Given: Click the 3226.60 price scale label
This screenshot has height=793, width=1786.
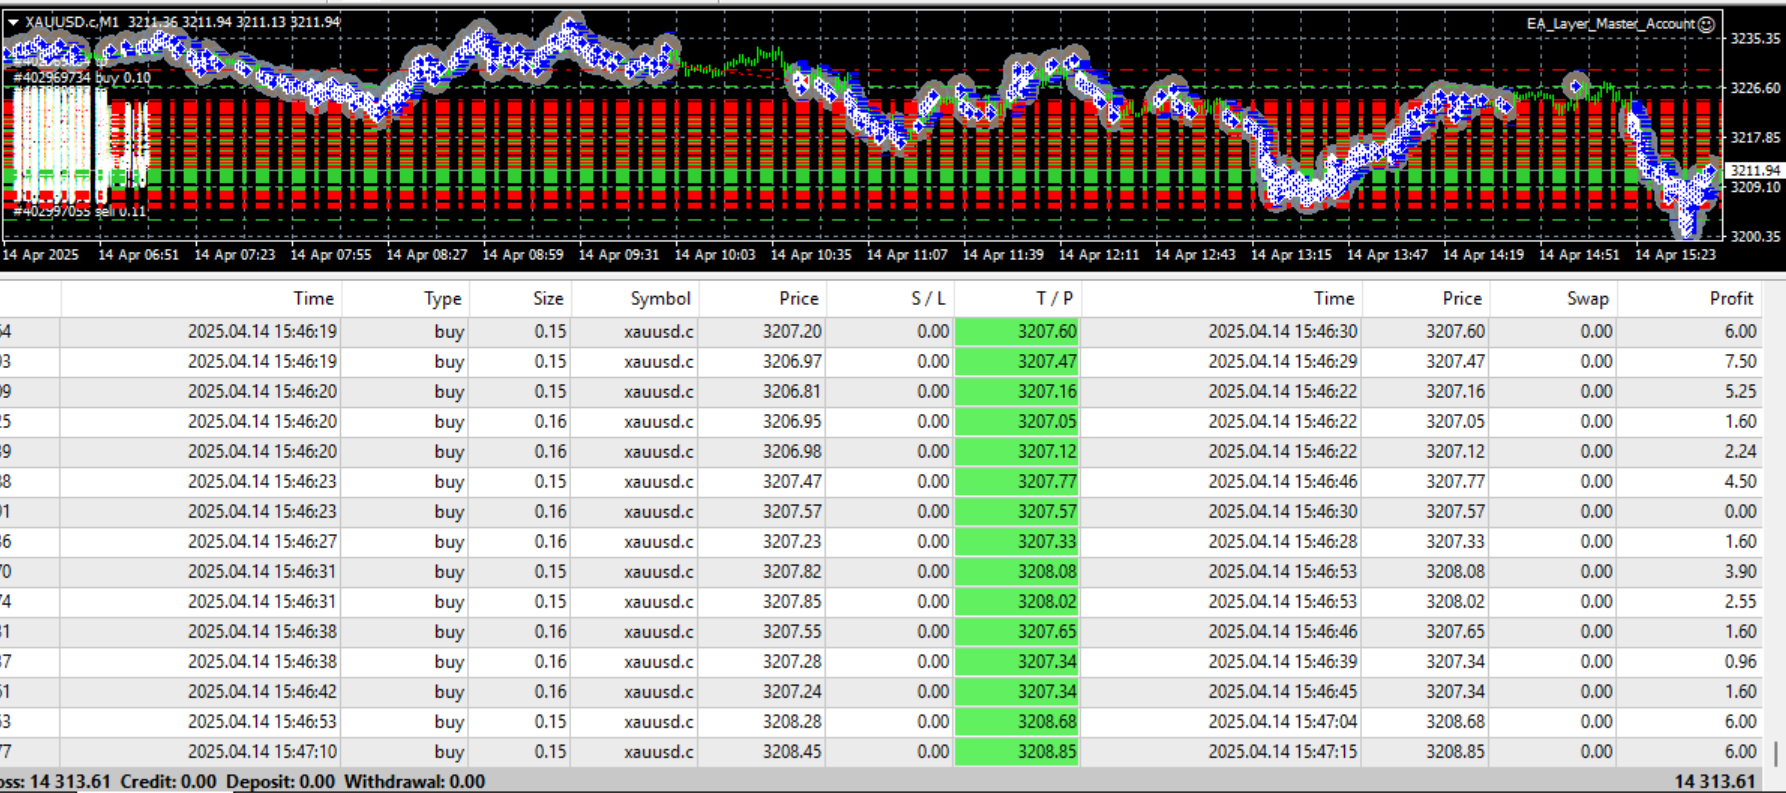Looking at the screenshot, I should click(1755, 88).
